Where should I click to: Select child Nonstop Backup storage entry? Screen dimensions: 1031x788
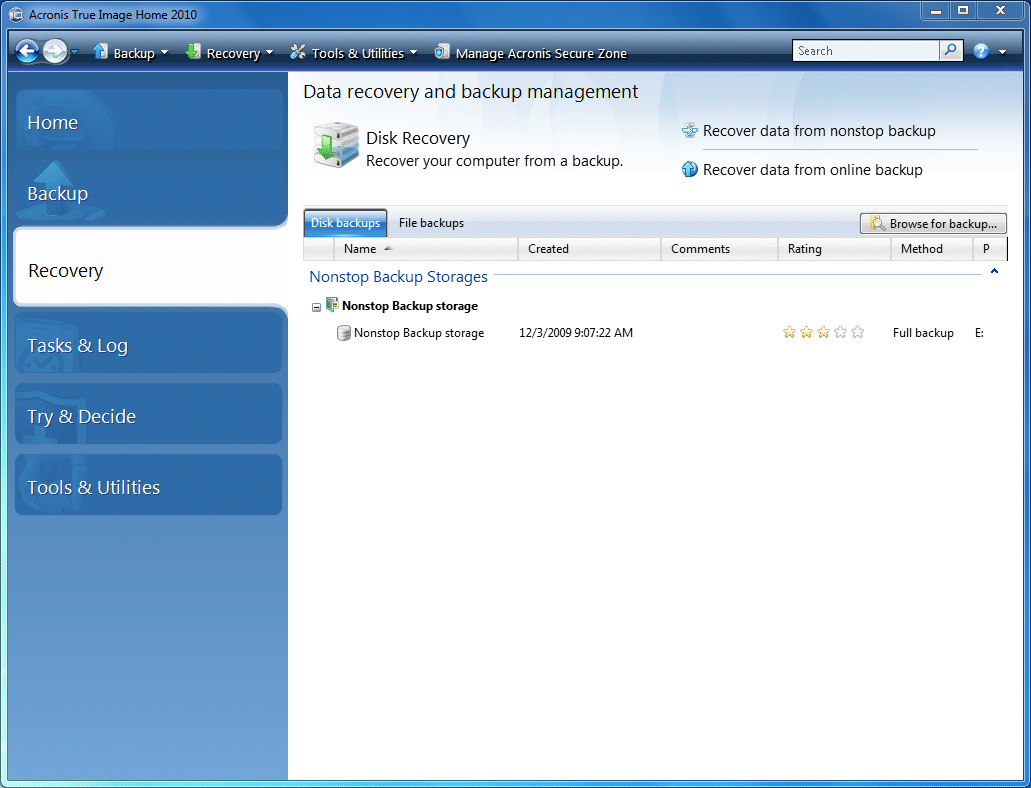[419, 333]
